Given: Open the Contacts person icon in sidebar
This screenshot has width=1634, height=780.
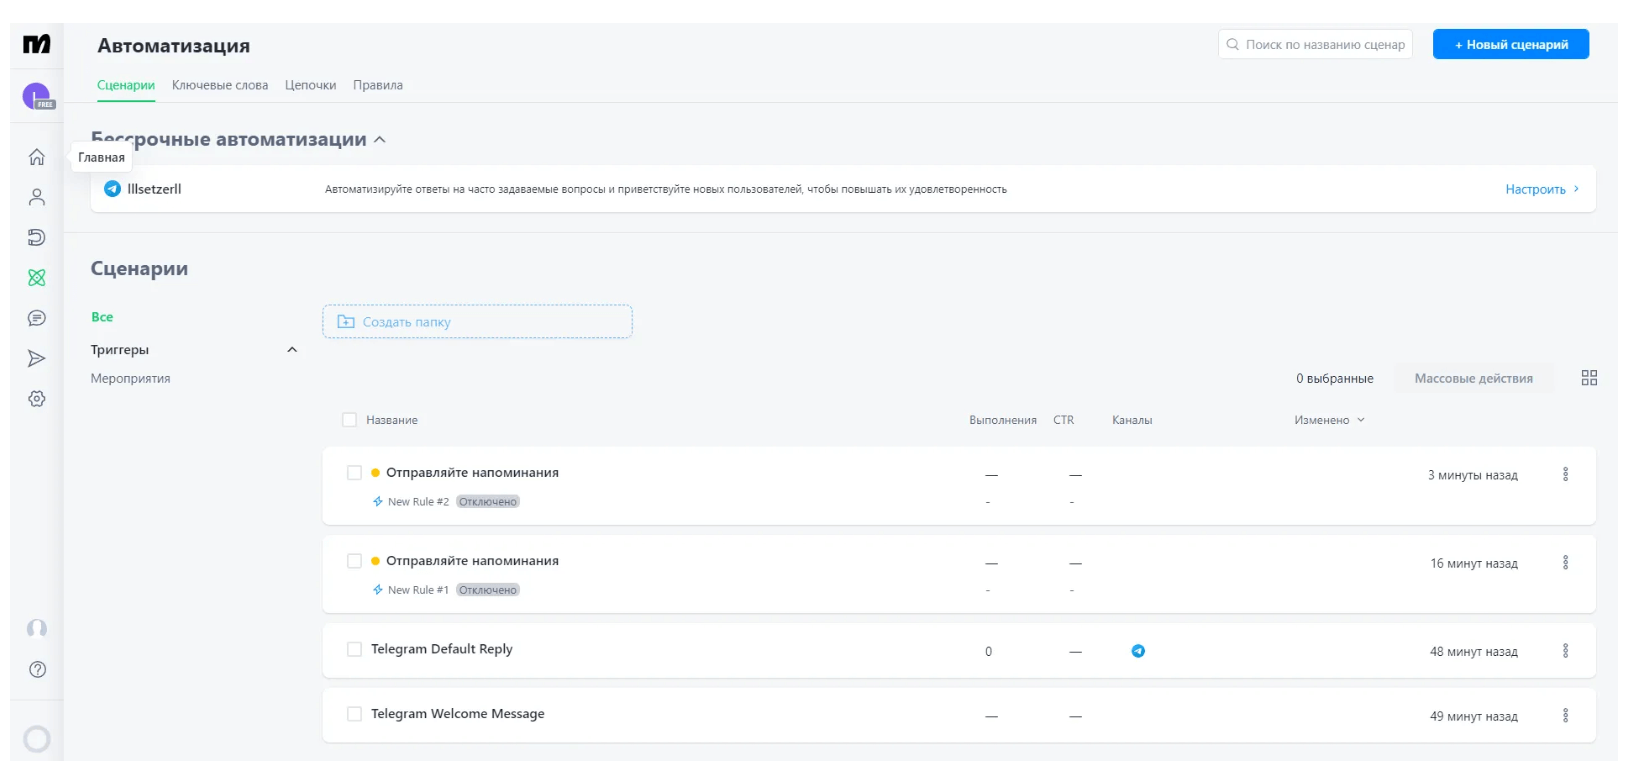Looking at the screenshot, I should (x=37, y=197).
